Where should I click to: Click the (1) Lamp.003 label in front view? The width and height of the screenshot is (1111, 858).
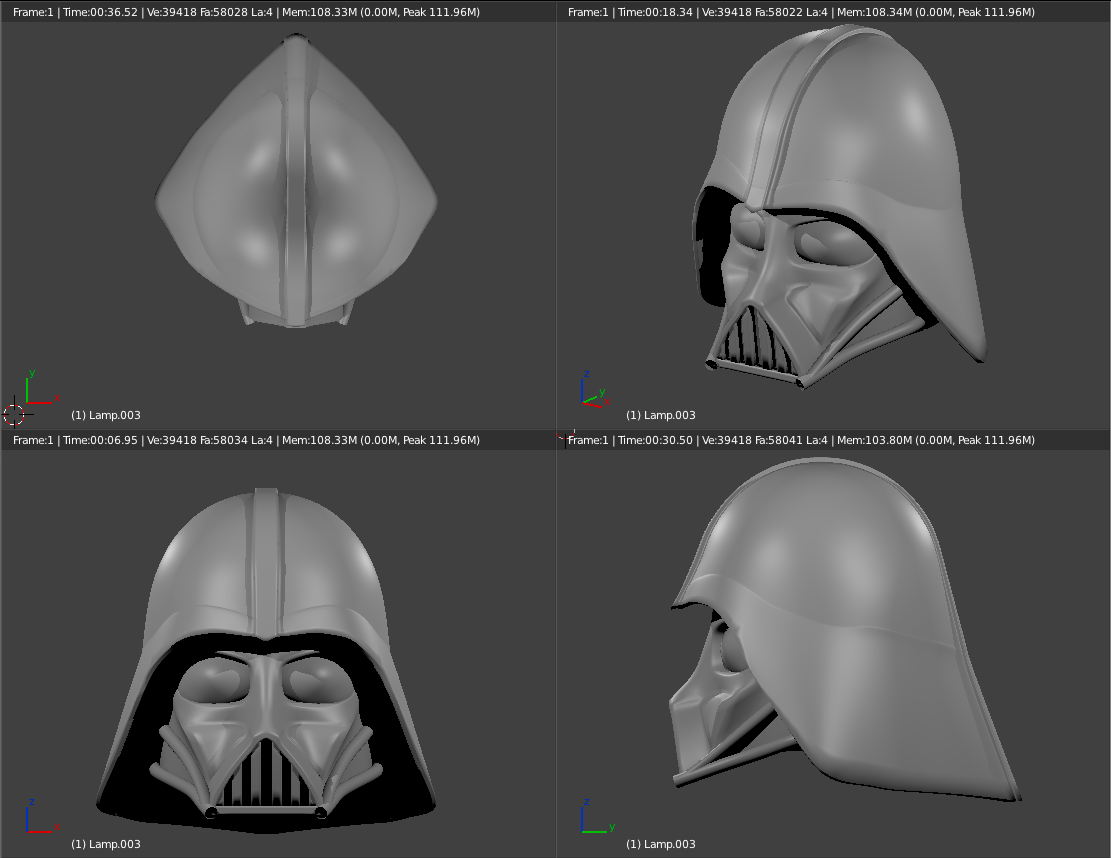[x=106, y=844]
